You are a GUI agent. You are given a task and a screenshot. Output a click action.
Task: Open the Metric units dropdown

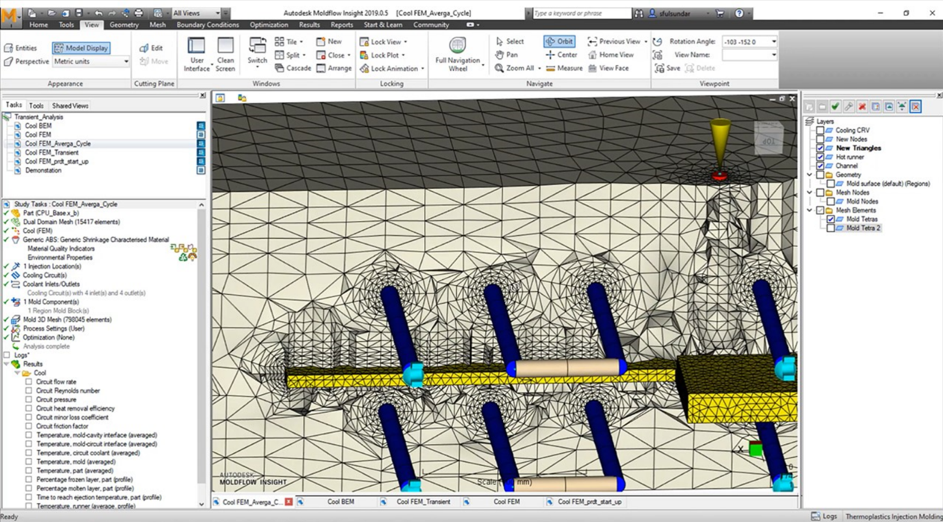pyautogui.click(x=91, y=61)
